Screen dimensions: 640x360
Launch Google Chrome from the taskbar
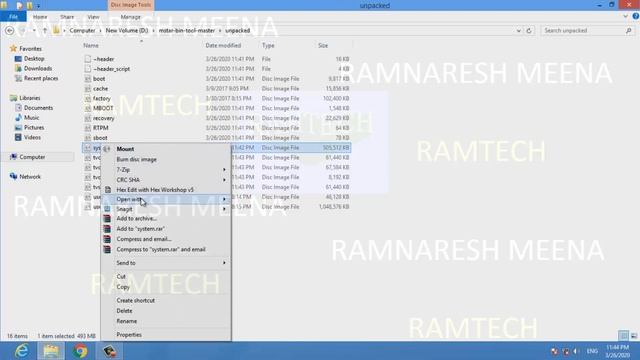coord(80,351)
